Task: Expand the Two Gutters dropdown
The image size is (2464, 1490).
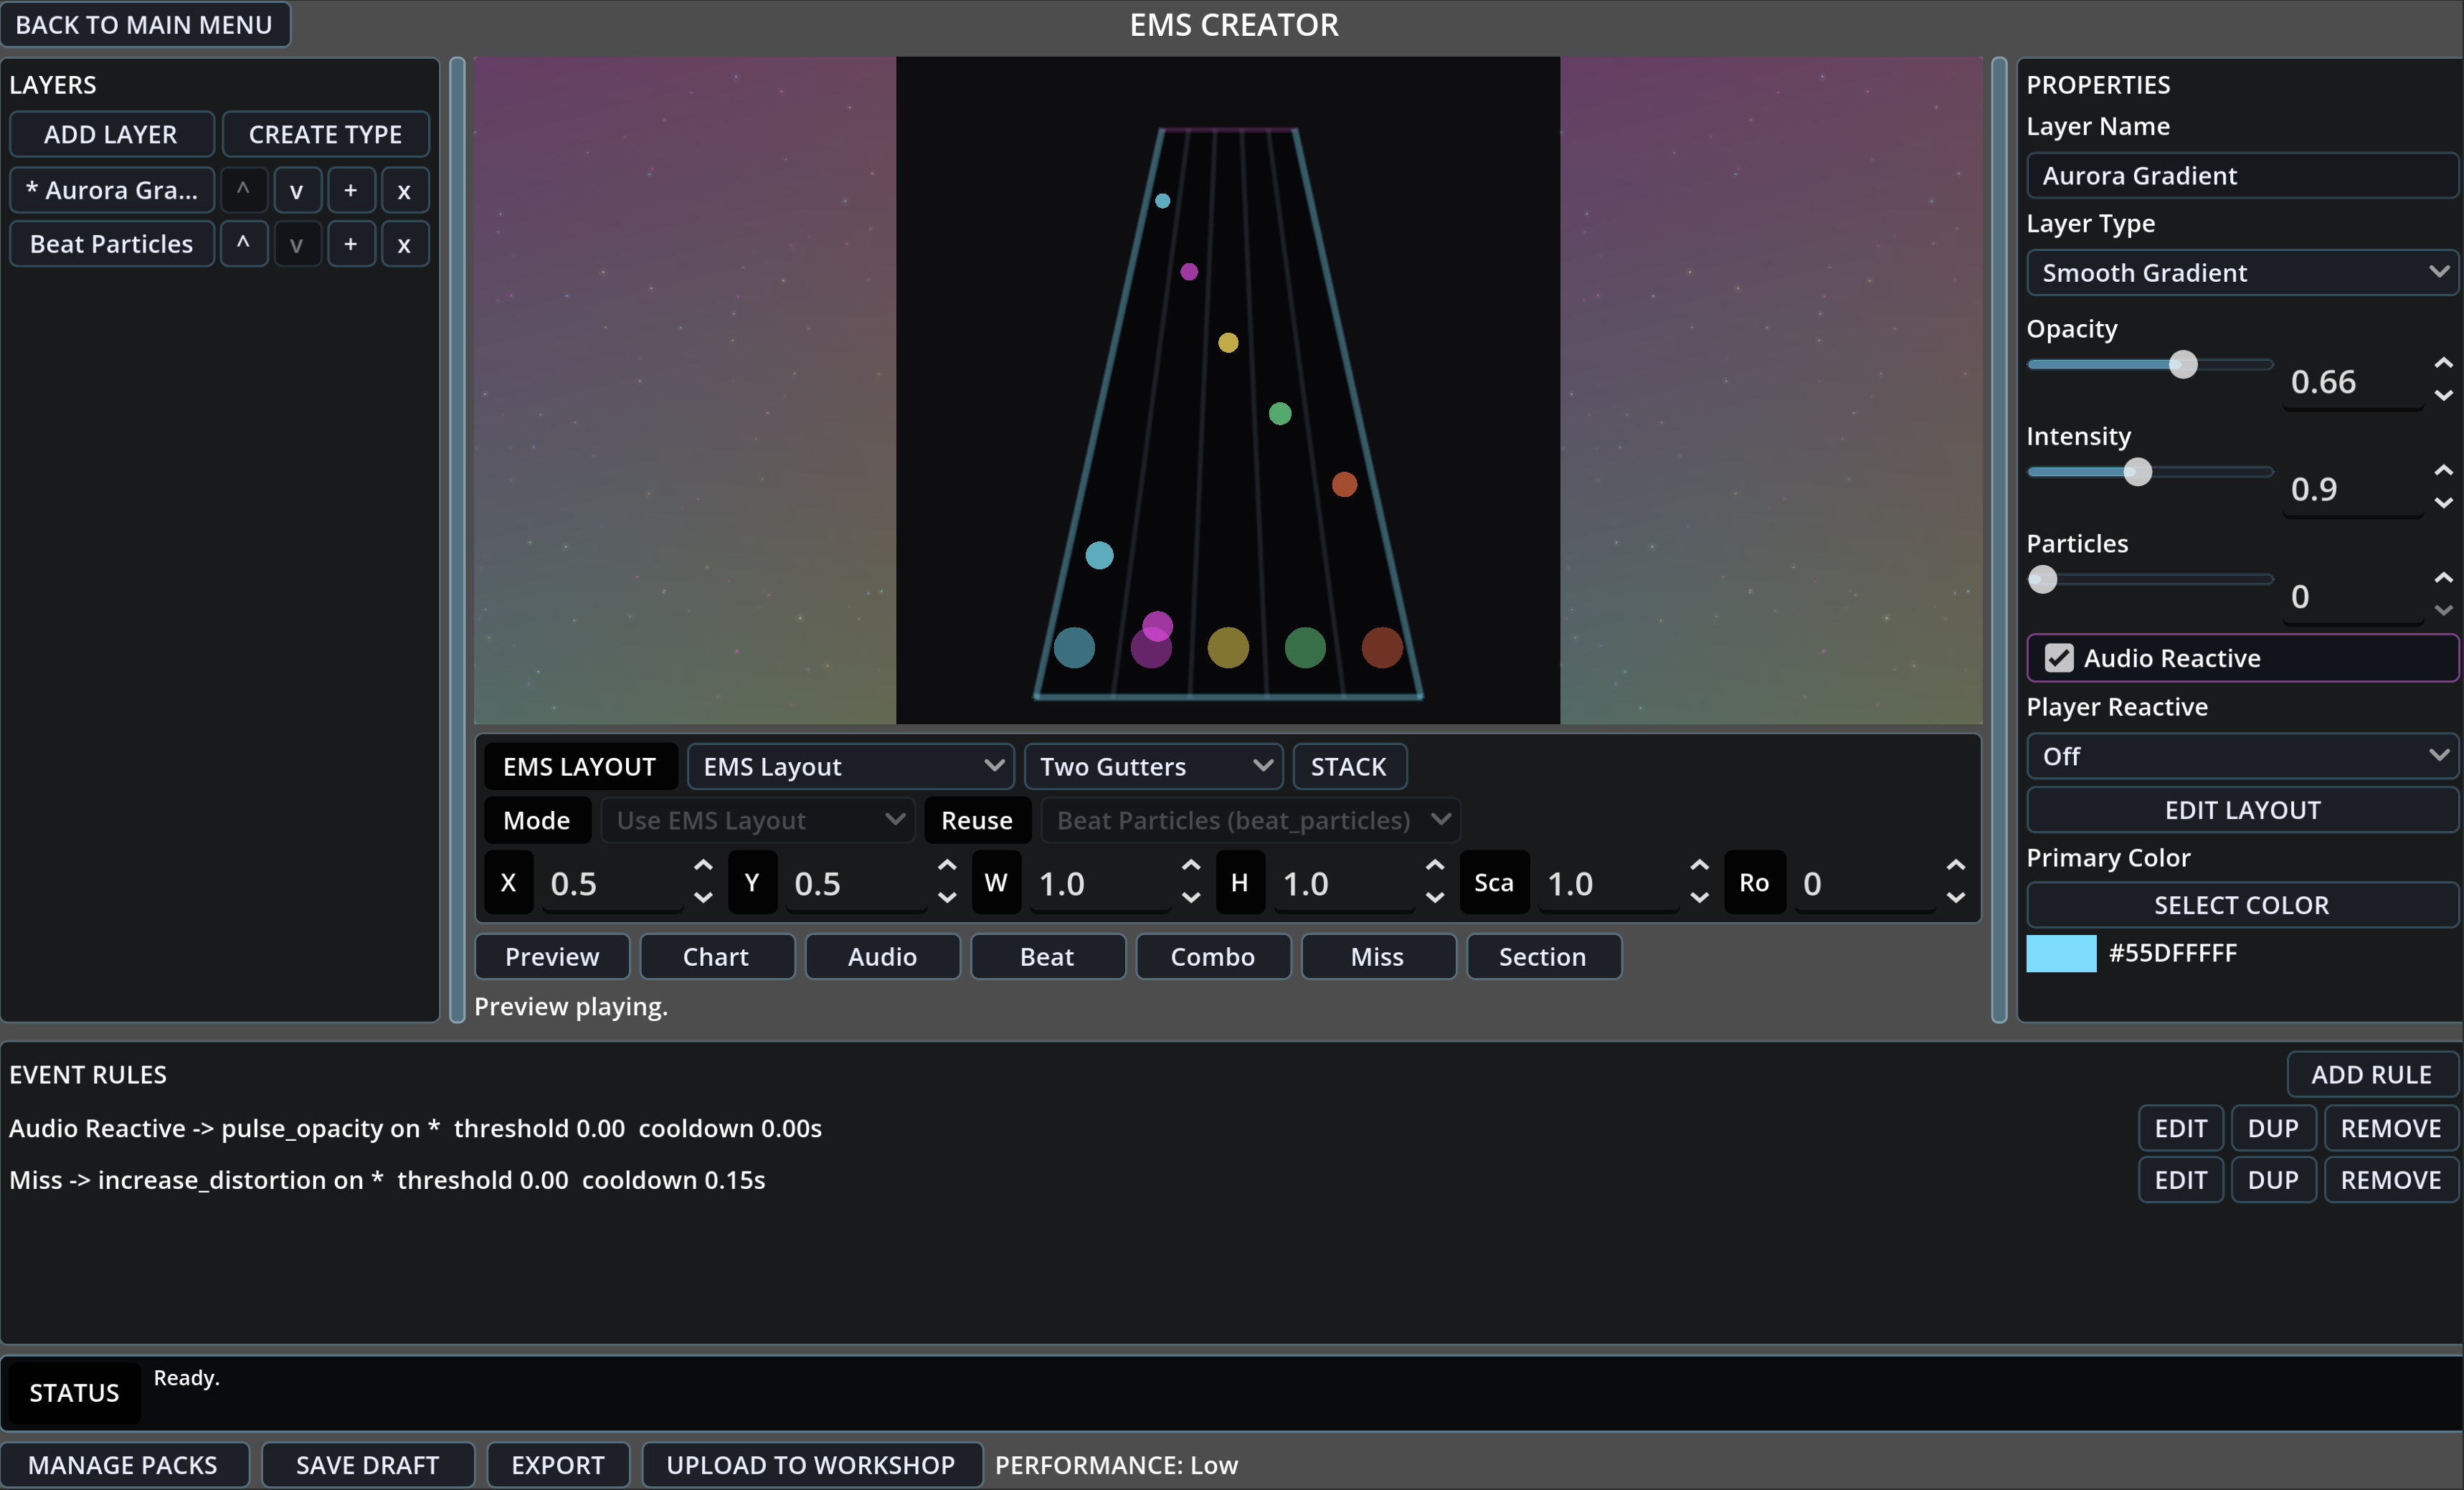Action: (x=1153, y=767)
